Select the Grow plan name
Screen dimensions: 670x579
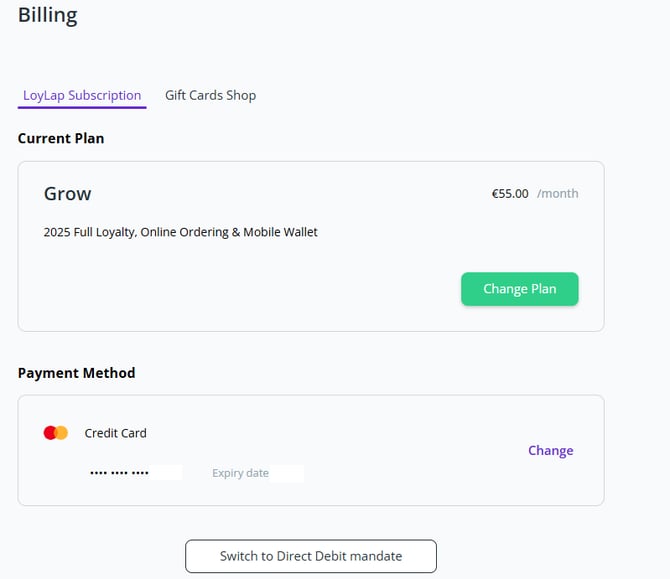(67, 193)
